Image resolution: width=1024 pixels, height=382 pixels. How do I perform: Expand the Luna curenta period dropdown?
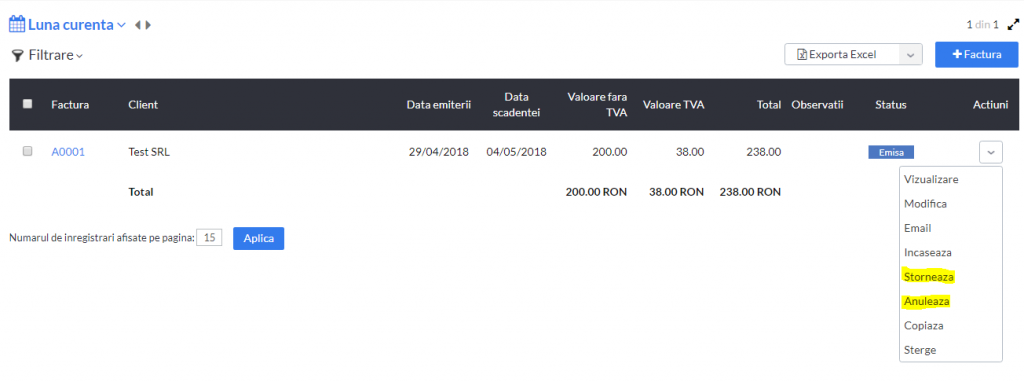point(121,25)
